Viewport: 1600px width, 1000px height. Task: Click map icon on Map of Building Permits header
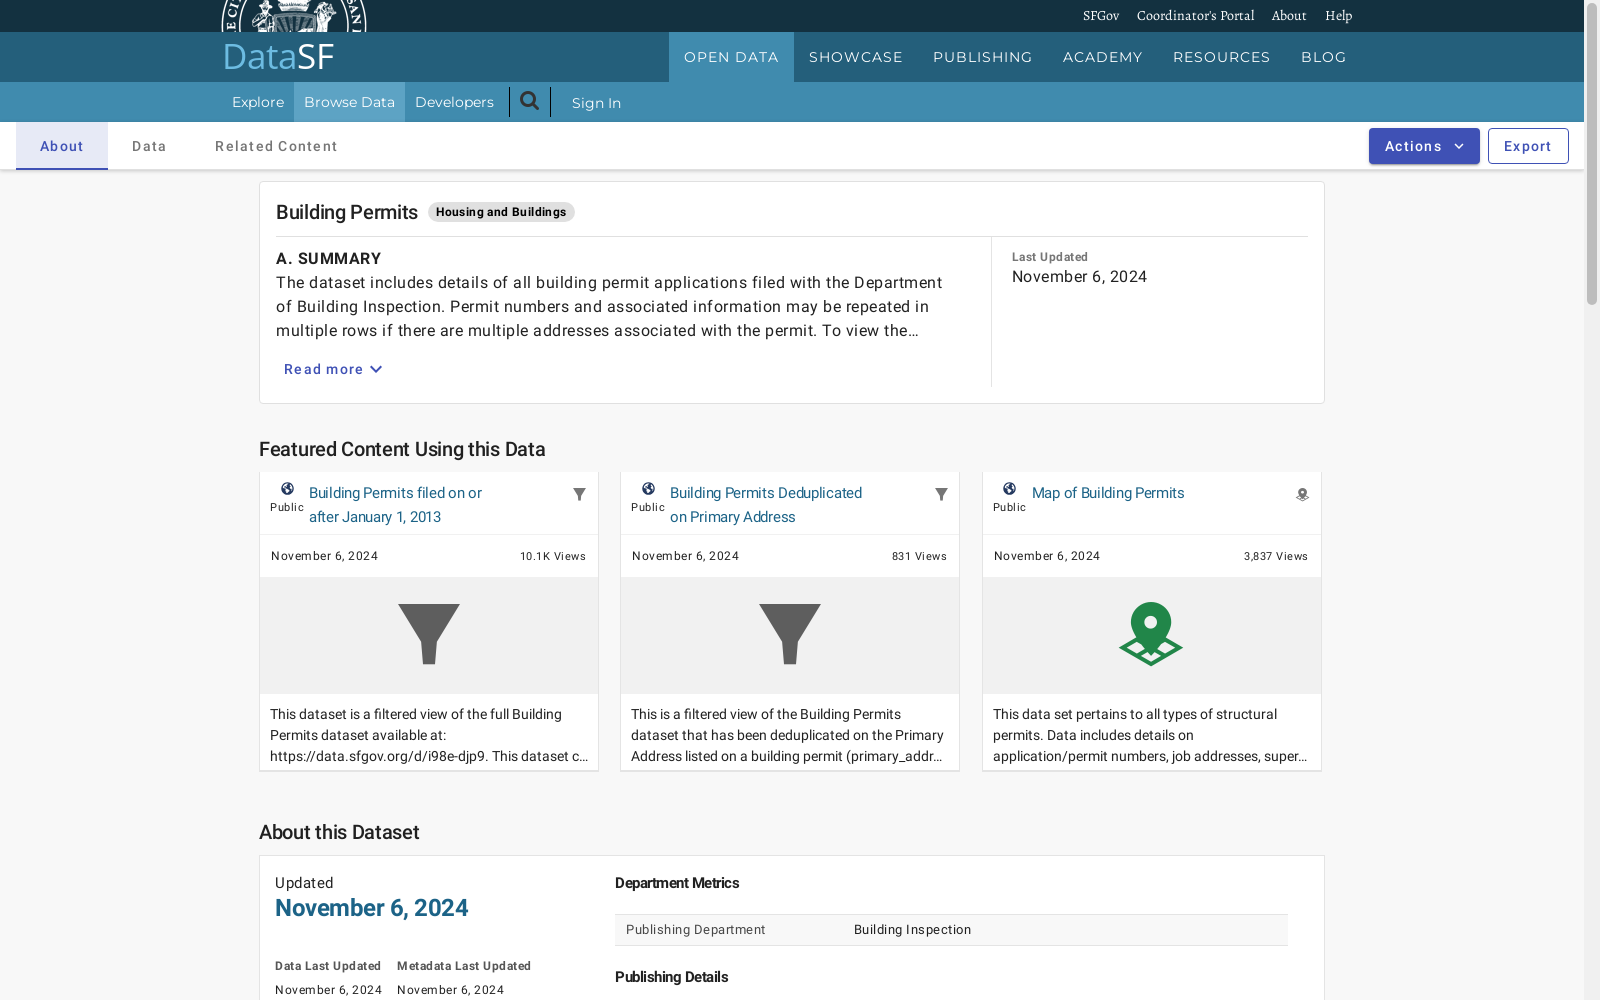[1302, 494]
